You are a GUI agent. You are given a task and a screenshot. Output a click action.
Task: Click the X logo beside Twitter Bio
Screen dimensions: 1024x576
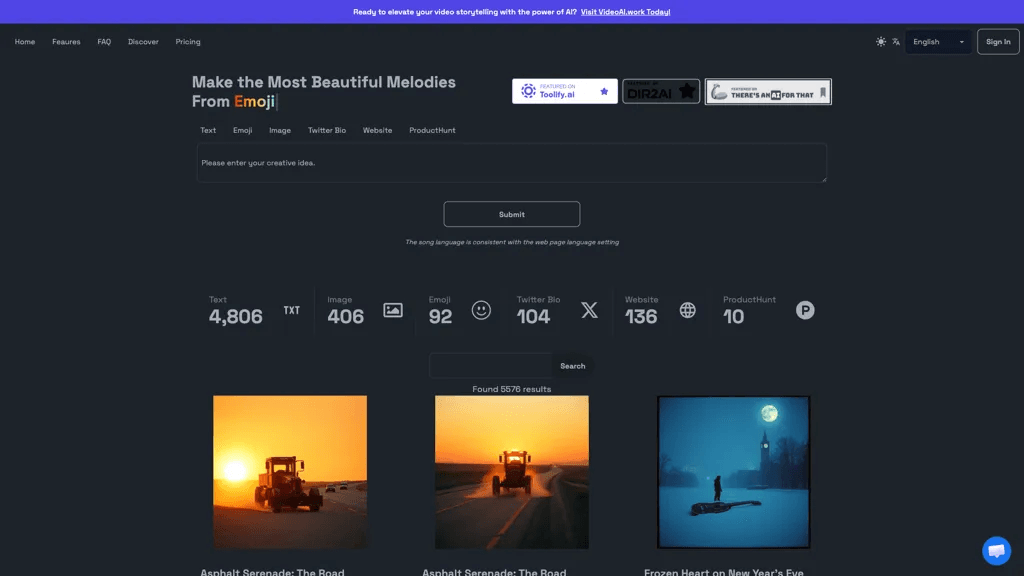(x=589, y=310)
